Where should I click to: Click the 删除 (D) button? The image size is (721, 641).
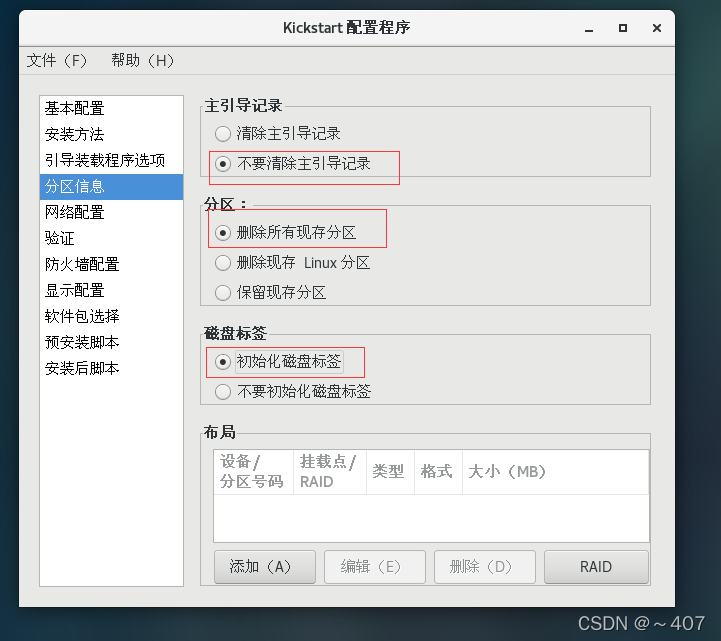(x=485, y=567)
